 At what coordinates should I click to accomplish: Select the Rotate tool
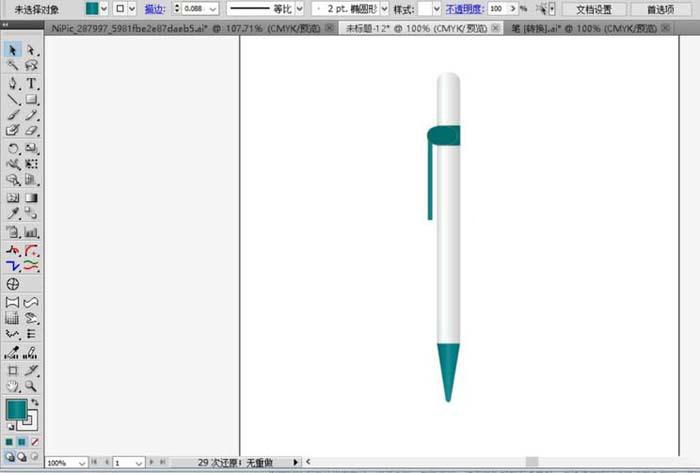point(12,148)
